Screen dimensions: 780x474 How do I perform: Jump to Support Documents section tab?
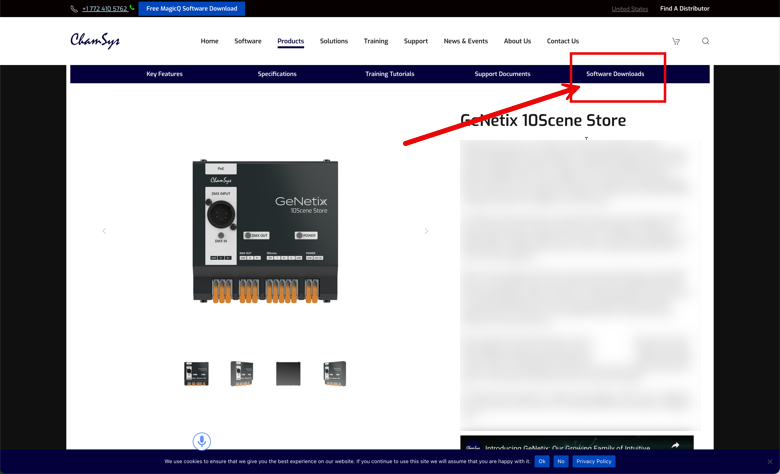coord(502,74)
